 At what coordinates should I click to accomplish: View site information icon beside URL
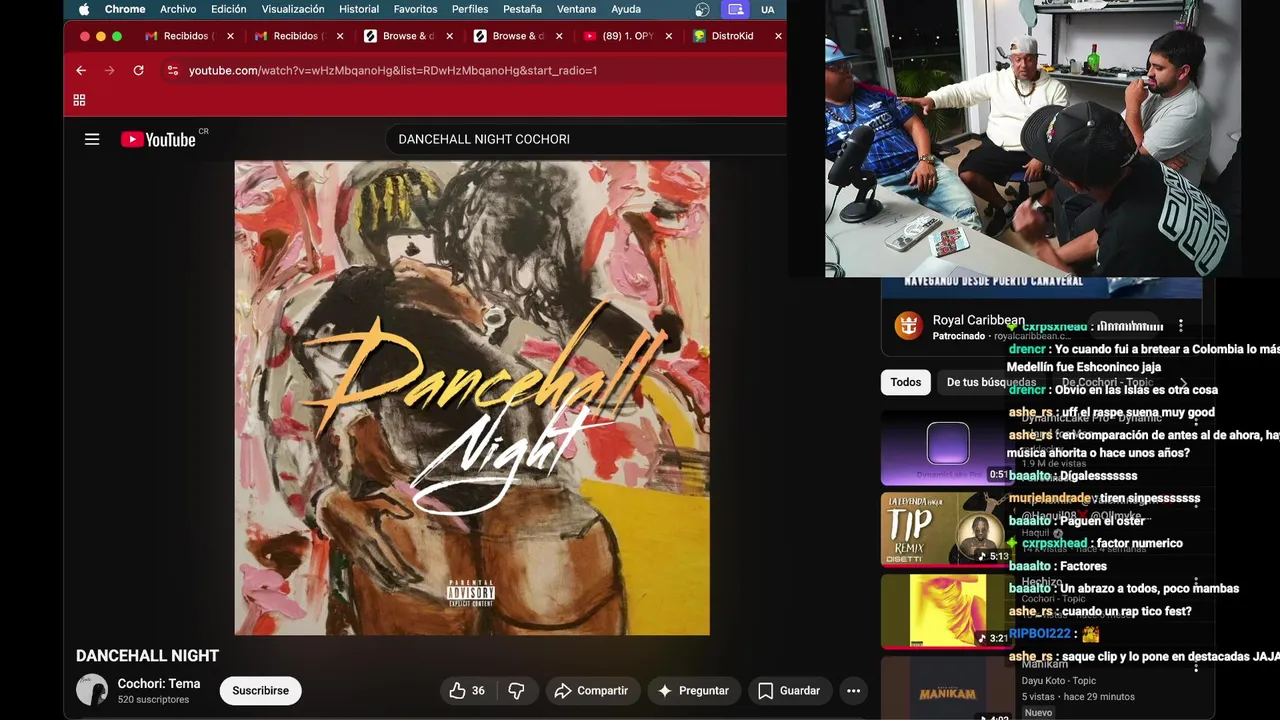[173, 70]
